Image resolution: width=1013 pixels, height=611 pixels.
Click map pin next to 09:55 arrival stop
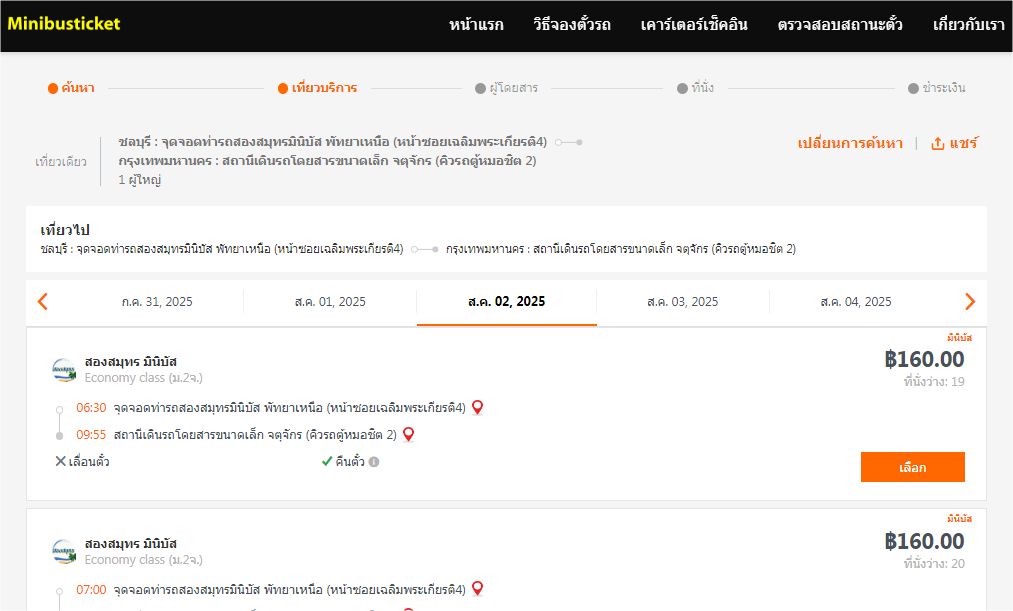point(408,434)
